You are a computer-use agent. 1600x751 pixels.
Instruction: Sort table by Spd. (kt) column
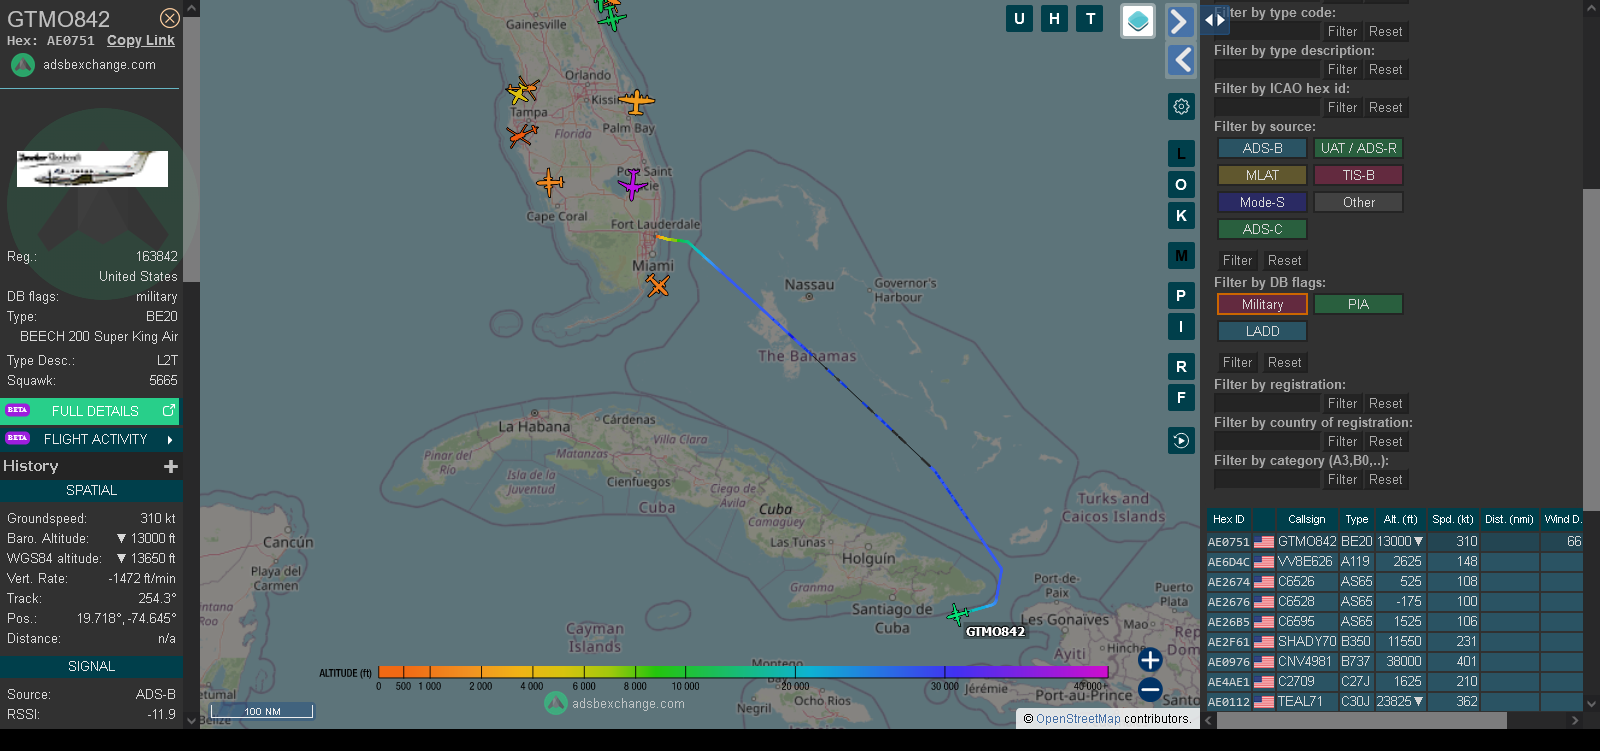[1453, 519]
